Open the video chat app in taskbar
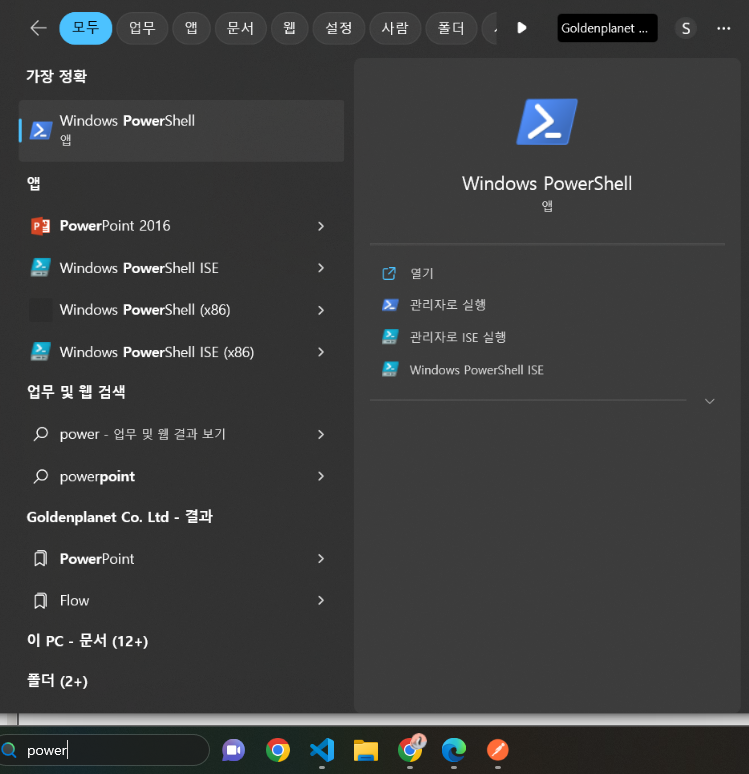Image resolution: width=749 pixels, height=774 pixels. [234, 750]
